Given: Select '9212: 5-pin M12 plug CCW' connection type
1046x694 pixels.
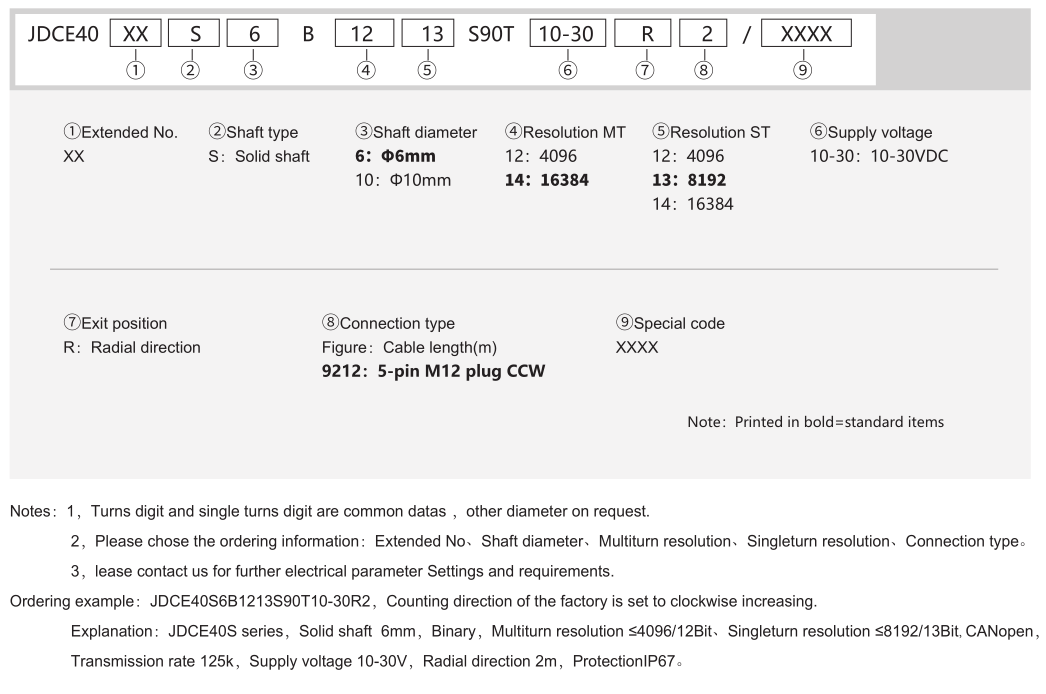Looking at the screenshot, I should click(432, 372).
